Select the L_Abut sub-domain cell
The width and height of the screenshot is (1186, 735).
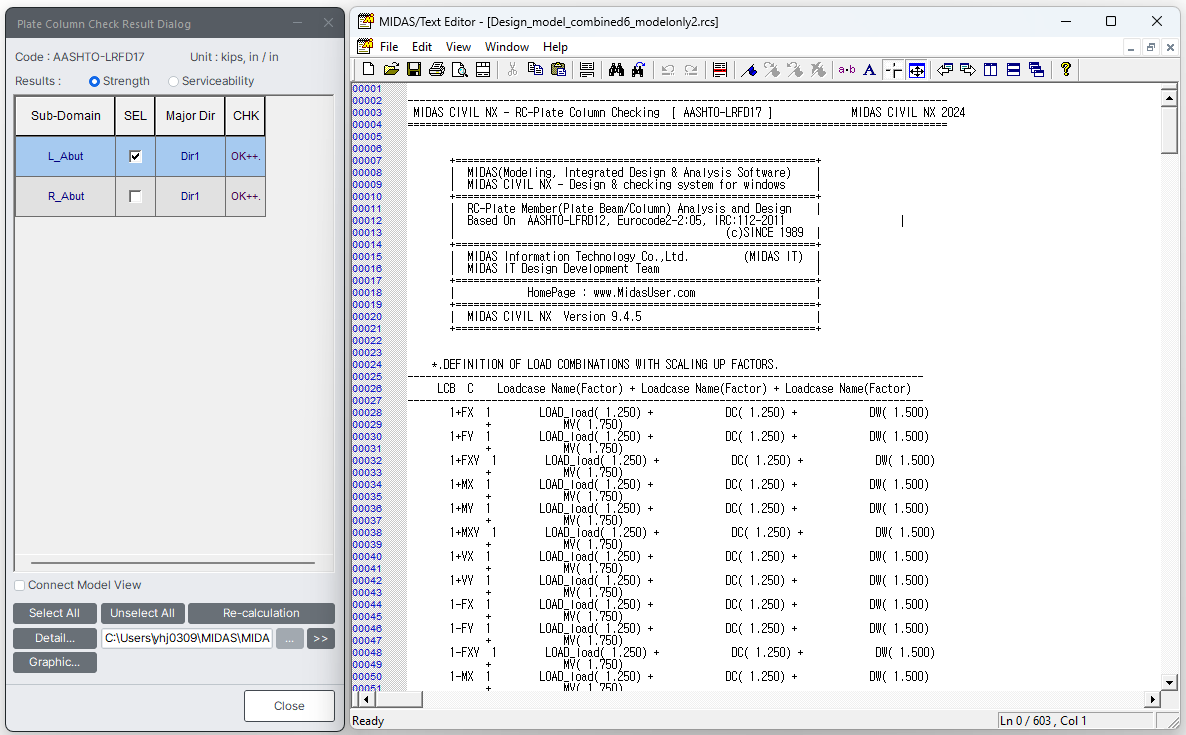[x=66, y=157]
